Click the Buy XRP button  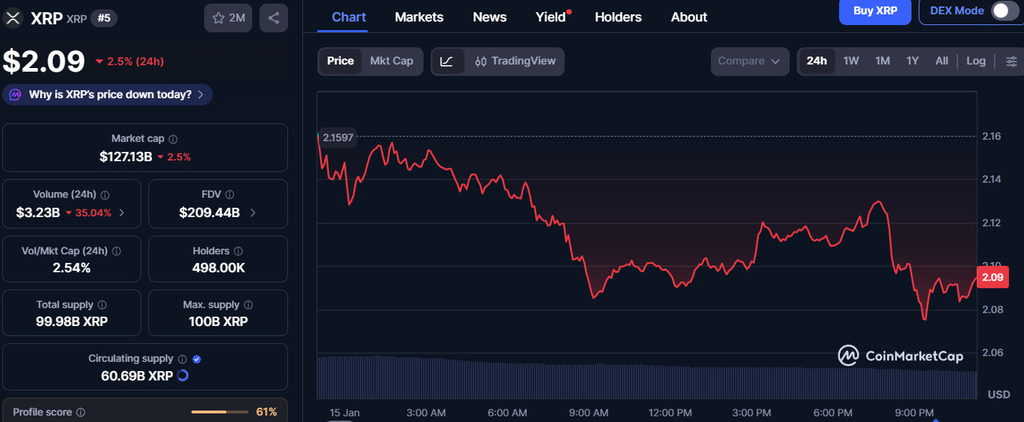pos(874,11)
